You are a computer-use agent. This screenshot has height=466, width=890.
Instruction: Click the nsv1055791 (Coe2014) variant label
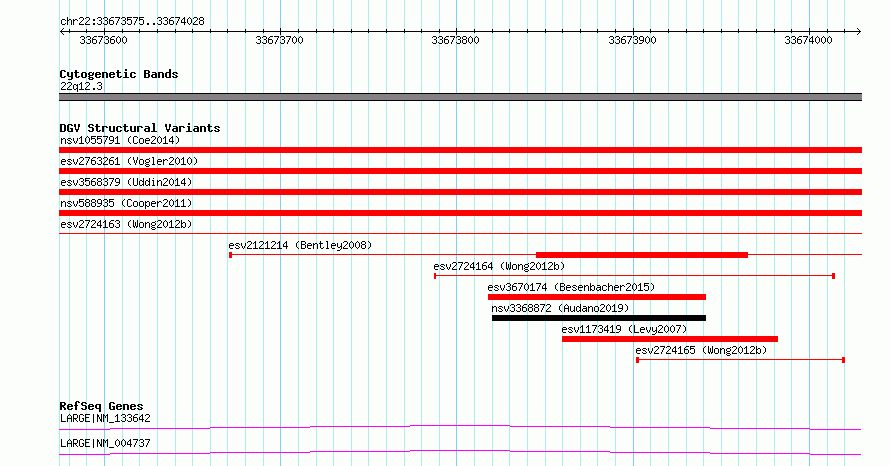(120, 140)
